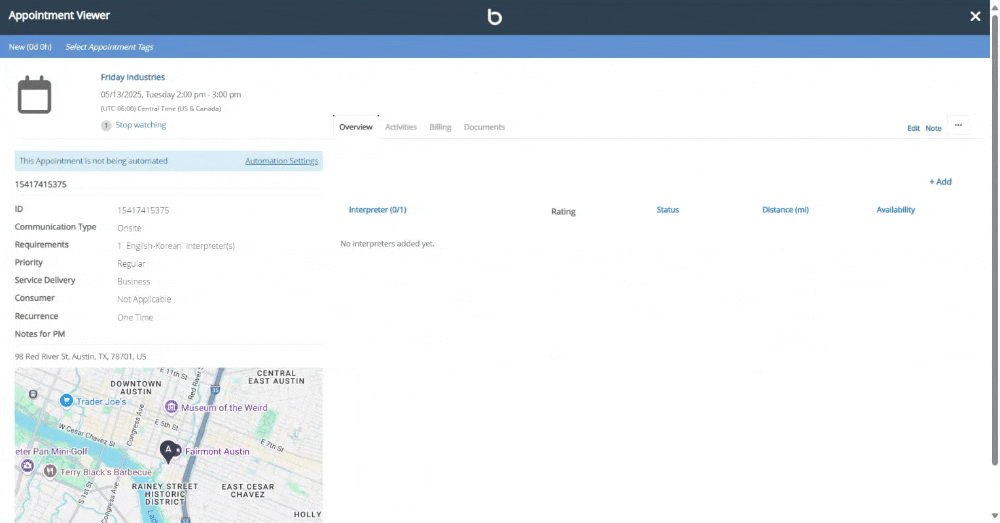Viewport: 1000px width, 523px height.
Task: Click the Business service delivery value
Action: (x=134, y=281)
